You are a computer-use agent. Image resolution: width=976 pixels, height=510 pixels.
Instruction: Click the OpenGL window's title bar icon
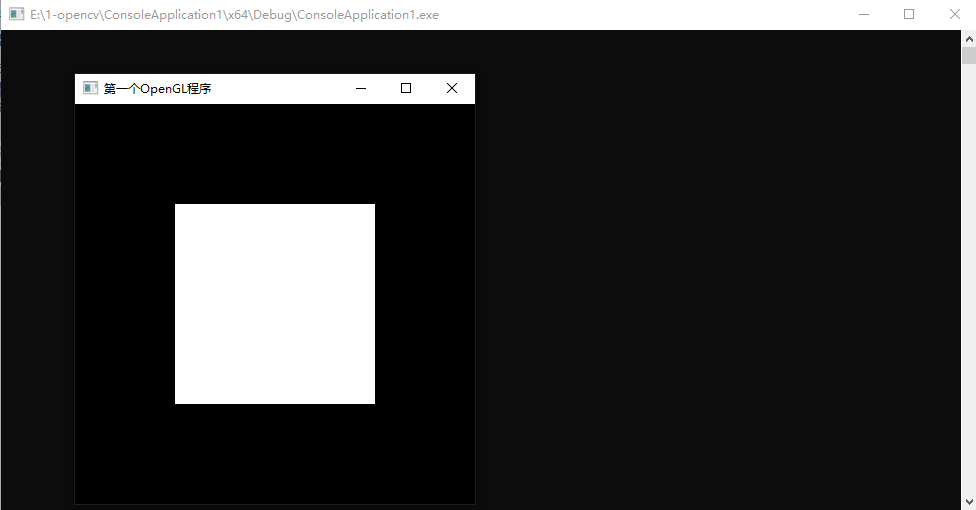tap(90, 88)
